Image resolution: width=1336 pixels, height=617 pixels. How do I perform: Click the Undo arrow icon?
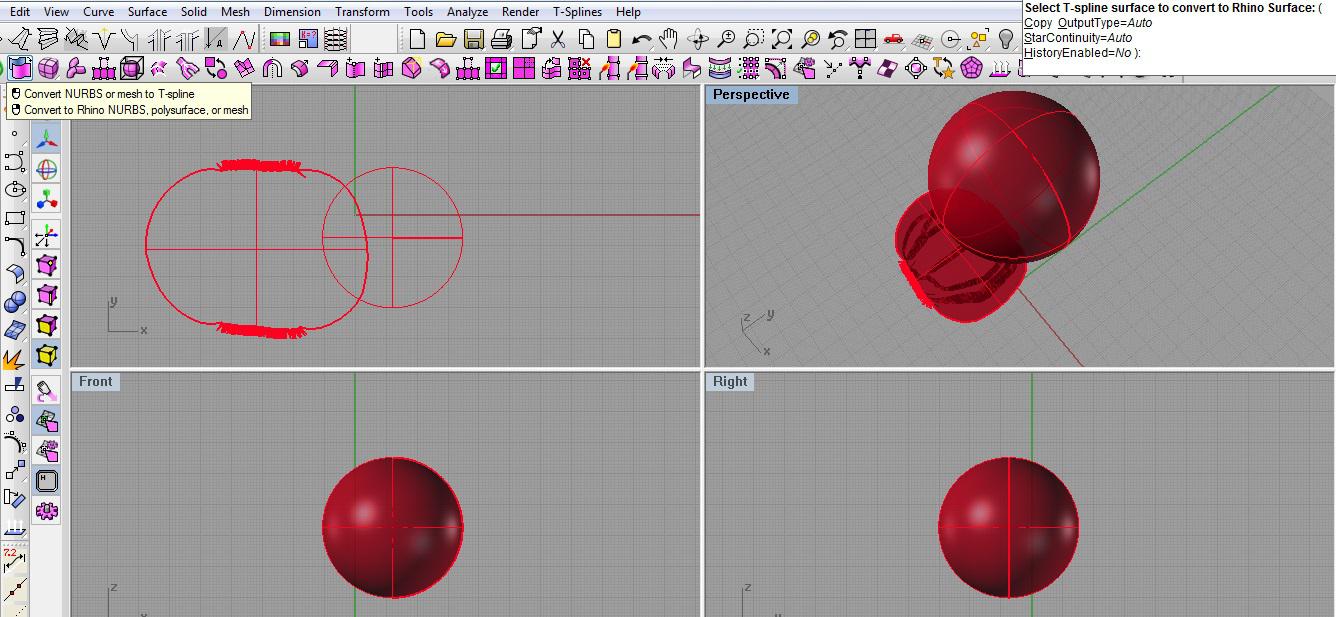coord(642,39)
